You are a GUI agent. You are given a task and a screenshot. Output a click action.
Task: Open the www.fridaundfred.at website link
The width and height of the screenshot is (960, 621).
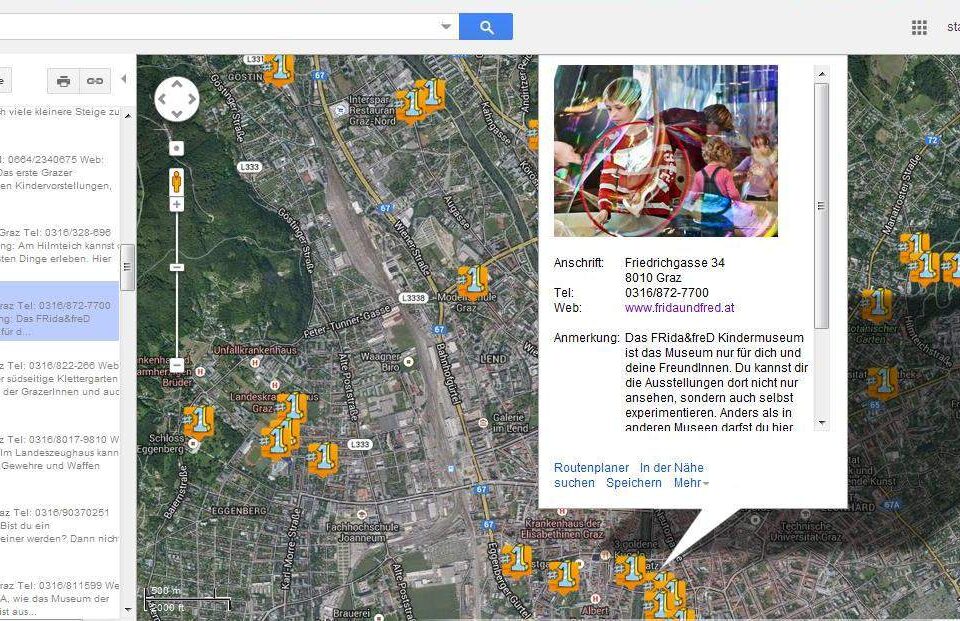[x=679, y=308]
